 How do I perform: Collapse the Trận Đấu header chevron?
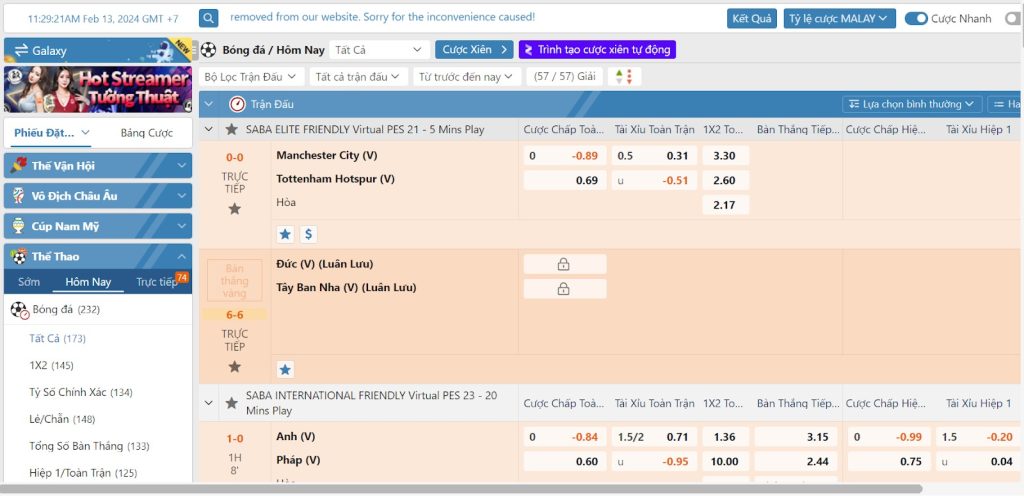pos(209,104)
